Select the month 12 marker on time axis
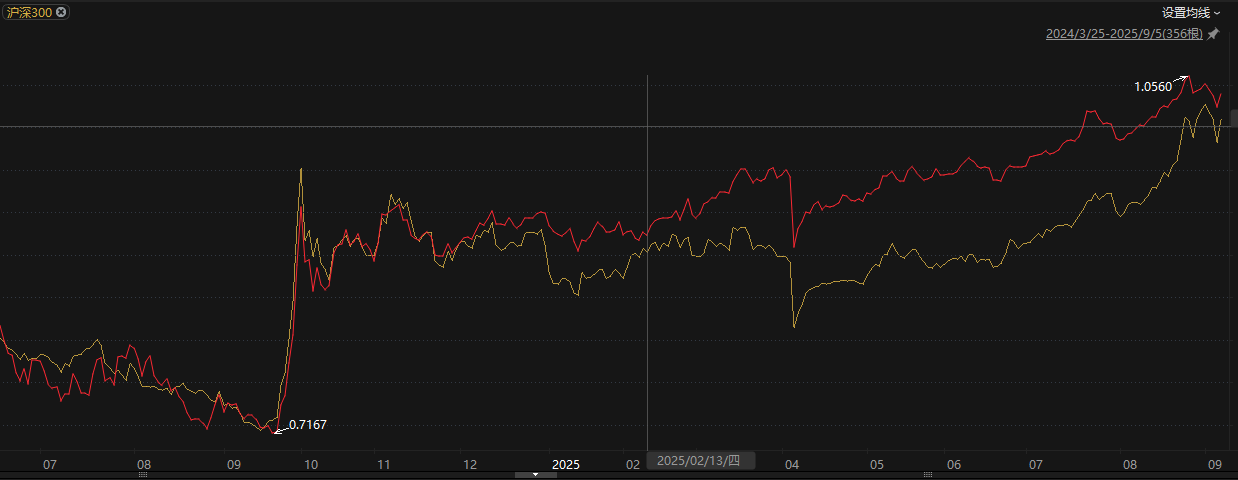The height and width of the screenshot is (480, 1238). click(x=471, y=465)
